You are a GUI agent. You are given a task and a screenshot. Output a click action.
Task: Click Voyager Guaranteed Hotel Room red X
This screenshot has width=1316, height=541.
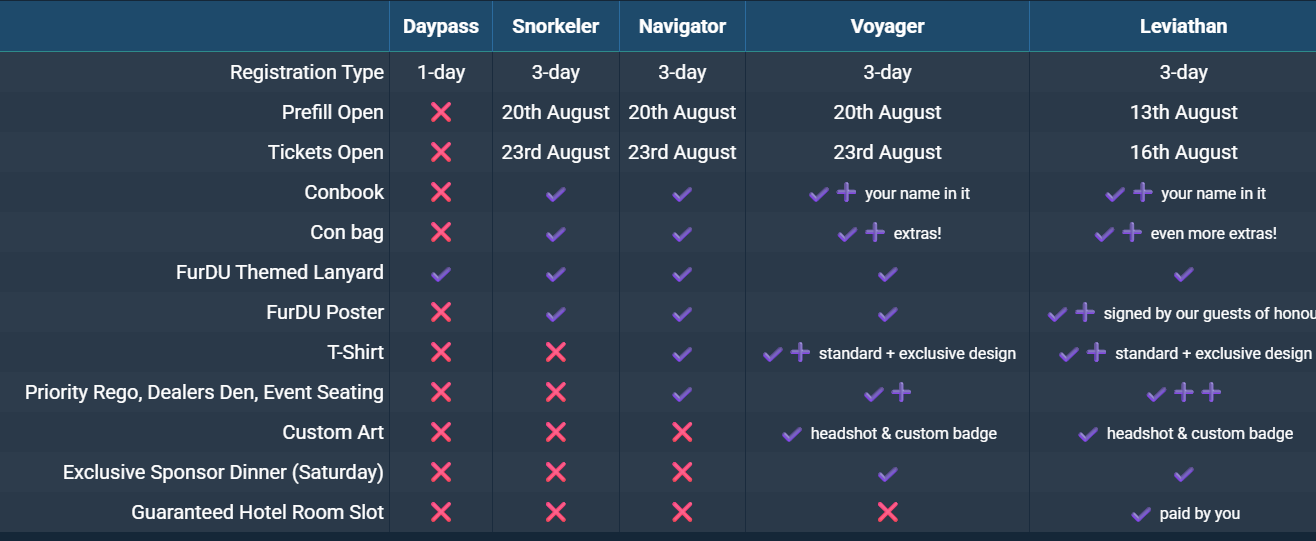click(x=887, y=512)
